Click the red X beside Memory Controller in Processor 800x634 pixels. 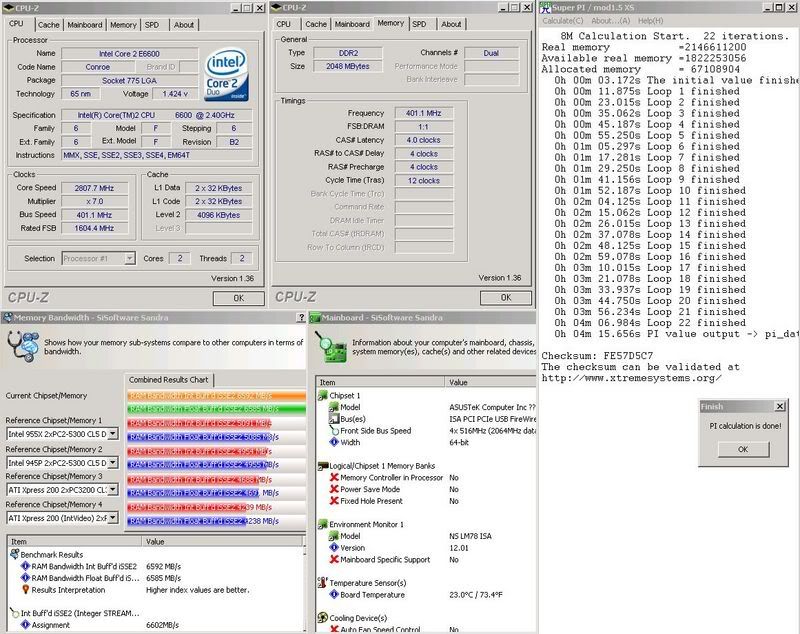click(334, 477)
